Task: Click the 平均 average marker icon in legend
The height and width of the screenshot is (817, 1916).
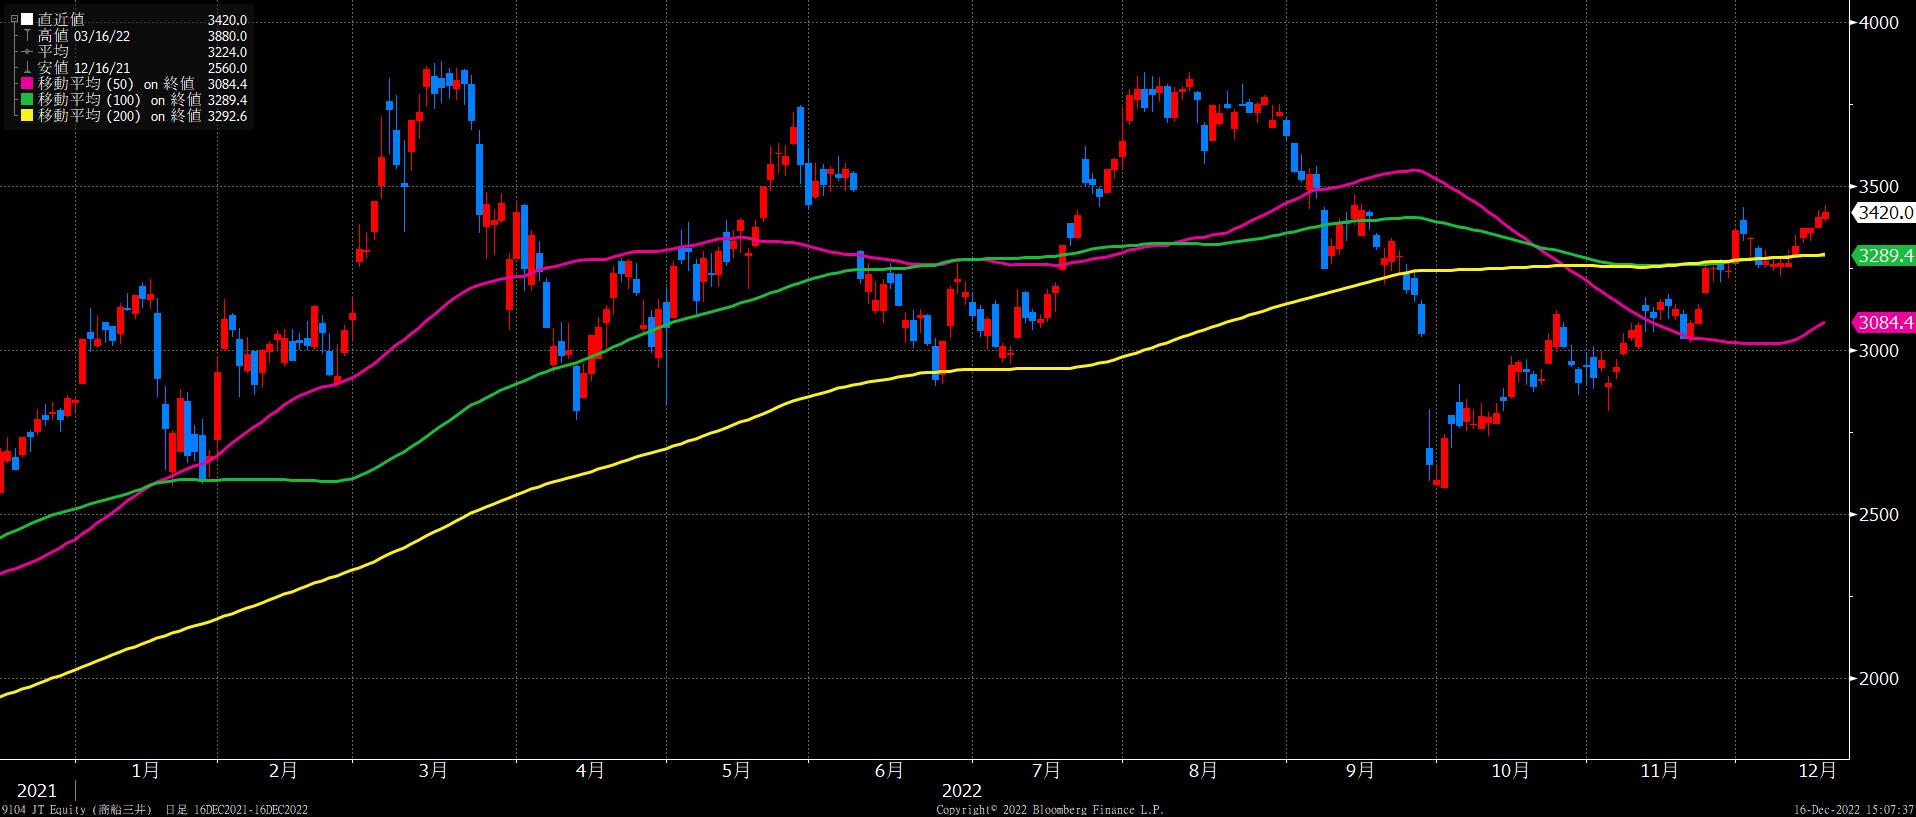Action: tap(27, 52)
